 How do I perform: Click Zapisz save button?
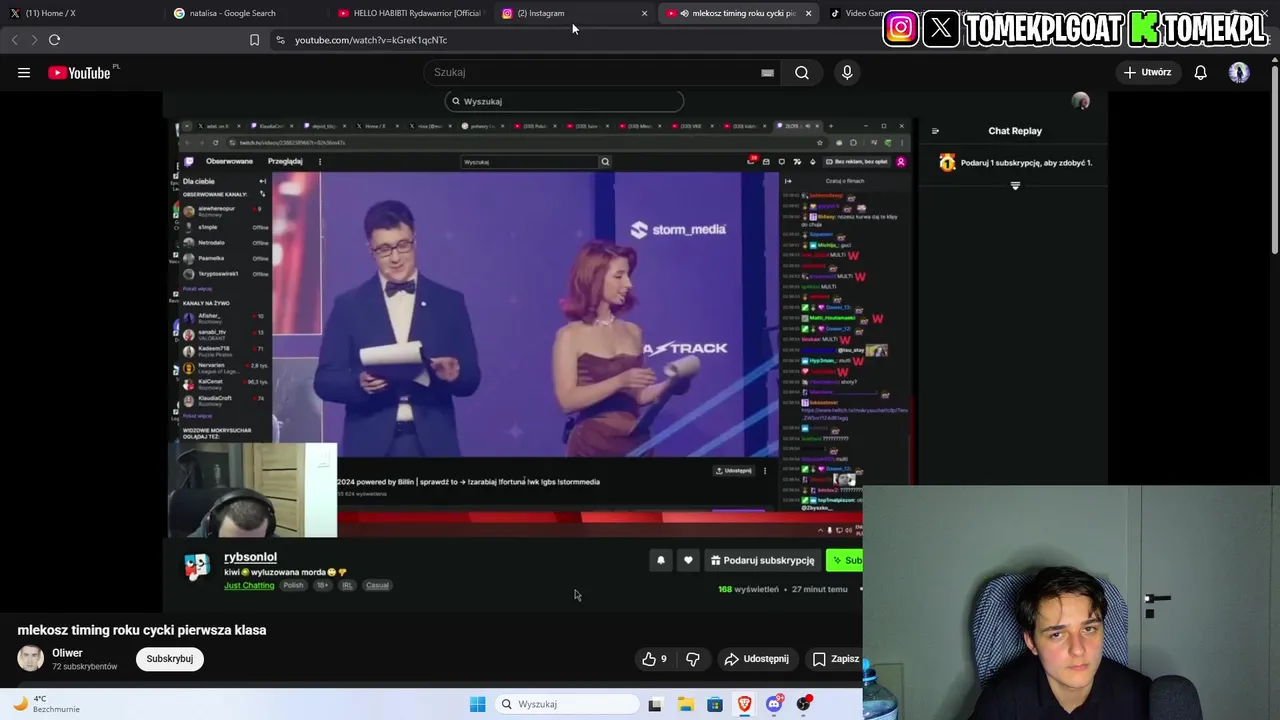pos(836,659)
